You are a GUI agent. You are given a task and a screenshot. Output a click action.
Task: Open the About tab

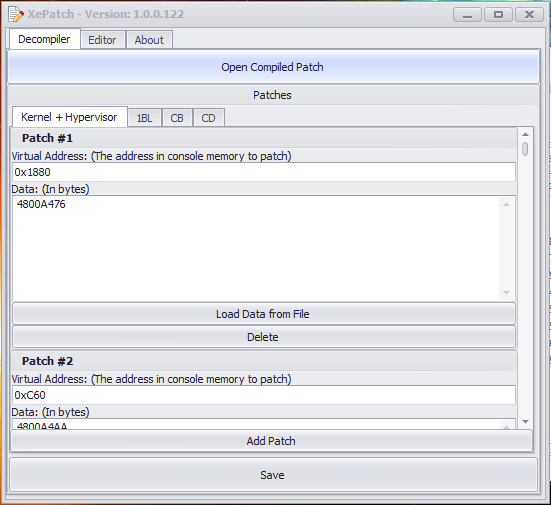click(x=149, y=40)
